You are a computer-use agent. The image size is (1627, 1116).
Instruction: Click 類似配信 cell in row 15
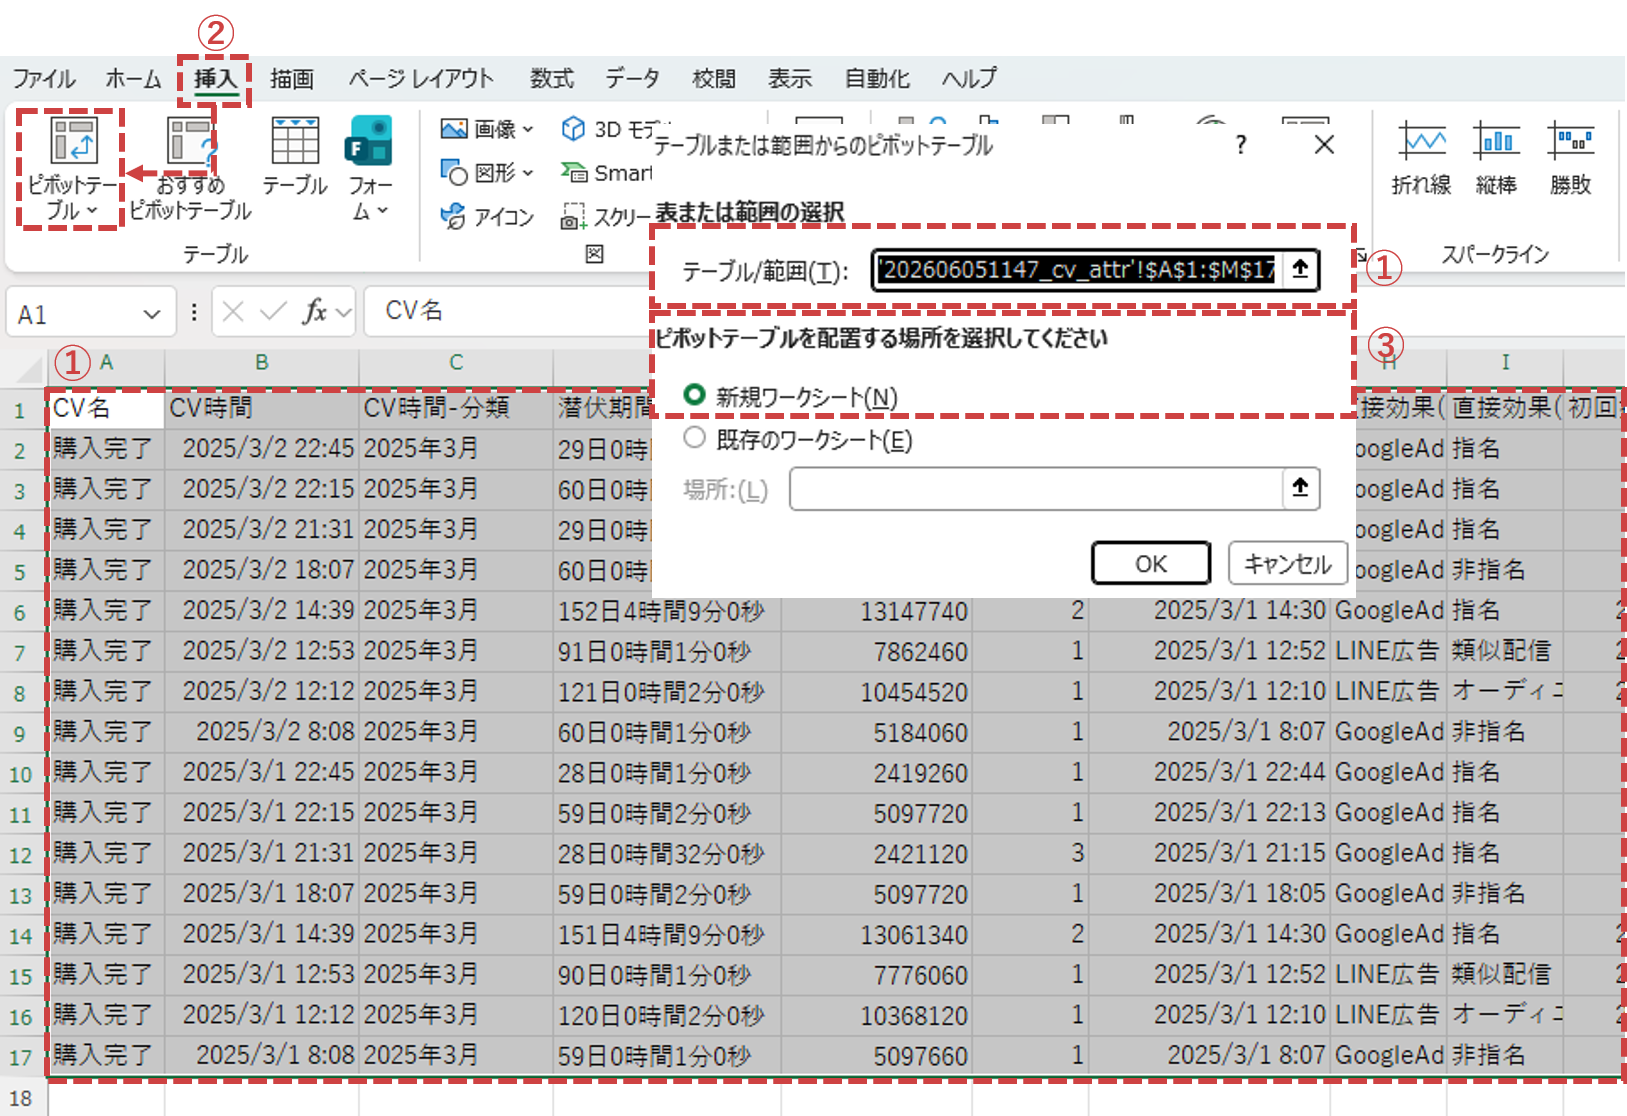coord(1505,974)
